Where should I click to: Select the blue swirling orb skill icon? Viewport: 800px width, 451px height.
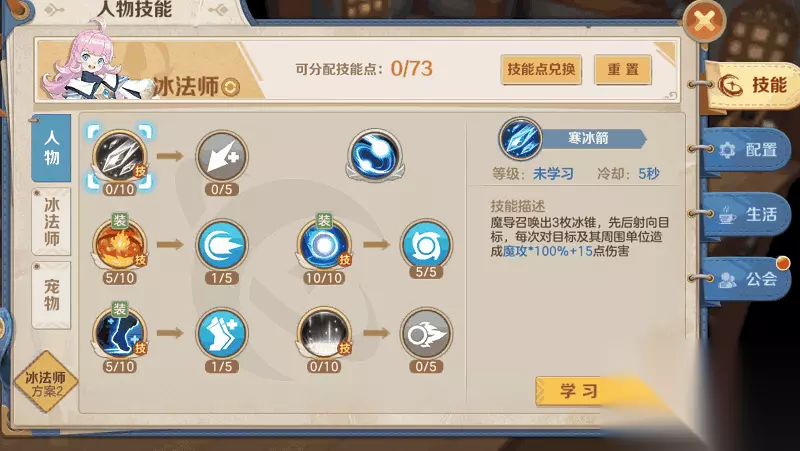375,155
